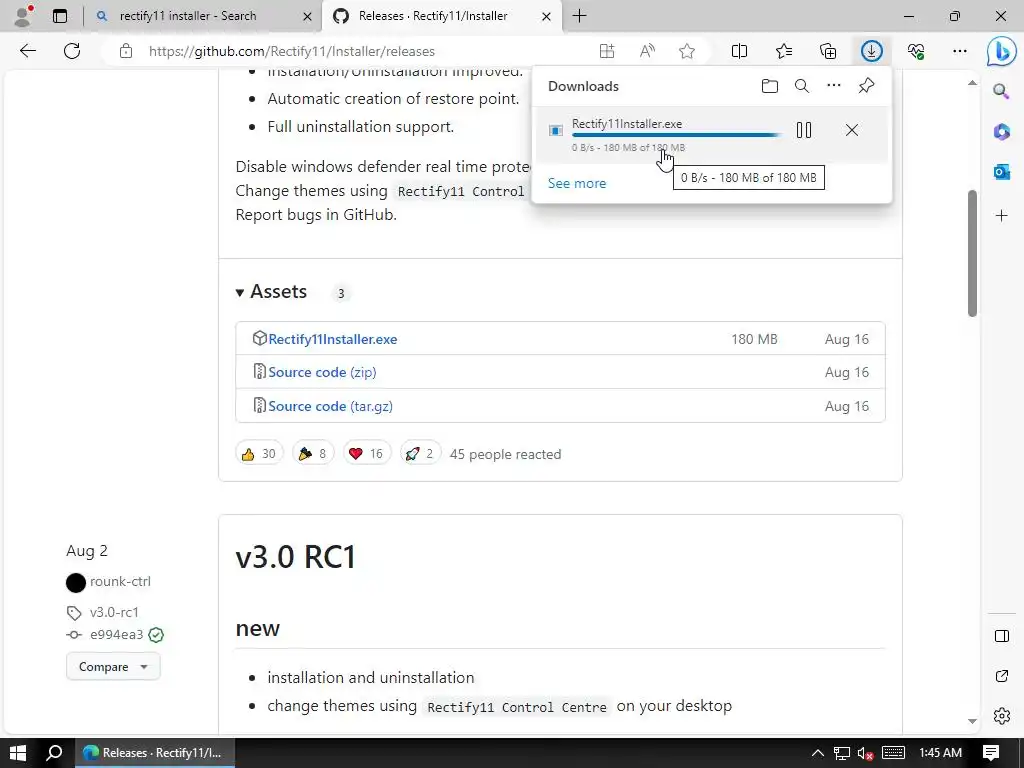Screen dimensions: 1024x768
Task: Toggle heart reaction 16
Action: pyautogui.click(x=366, y=453)
